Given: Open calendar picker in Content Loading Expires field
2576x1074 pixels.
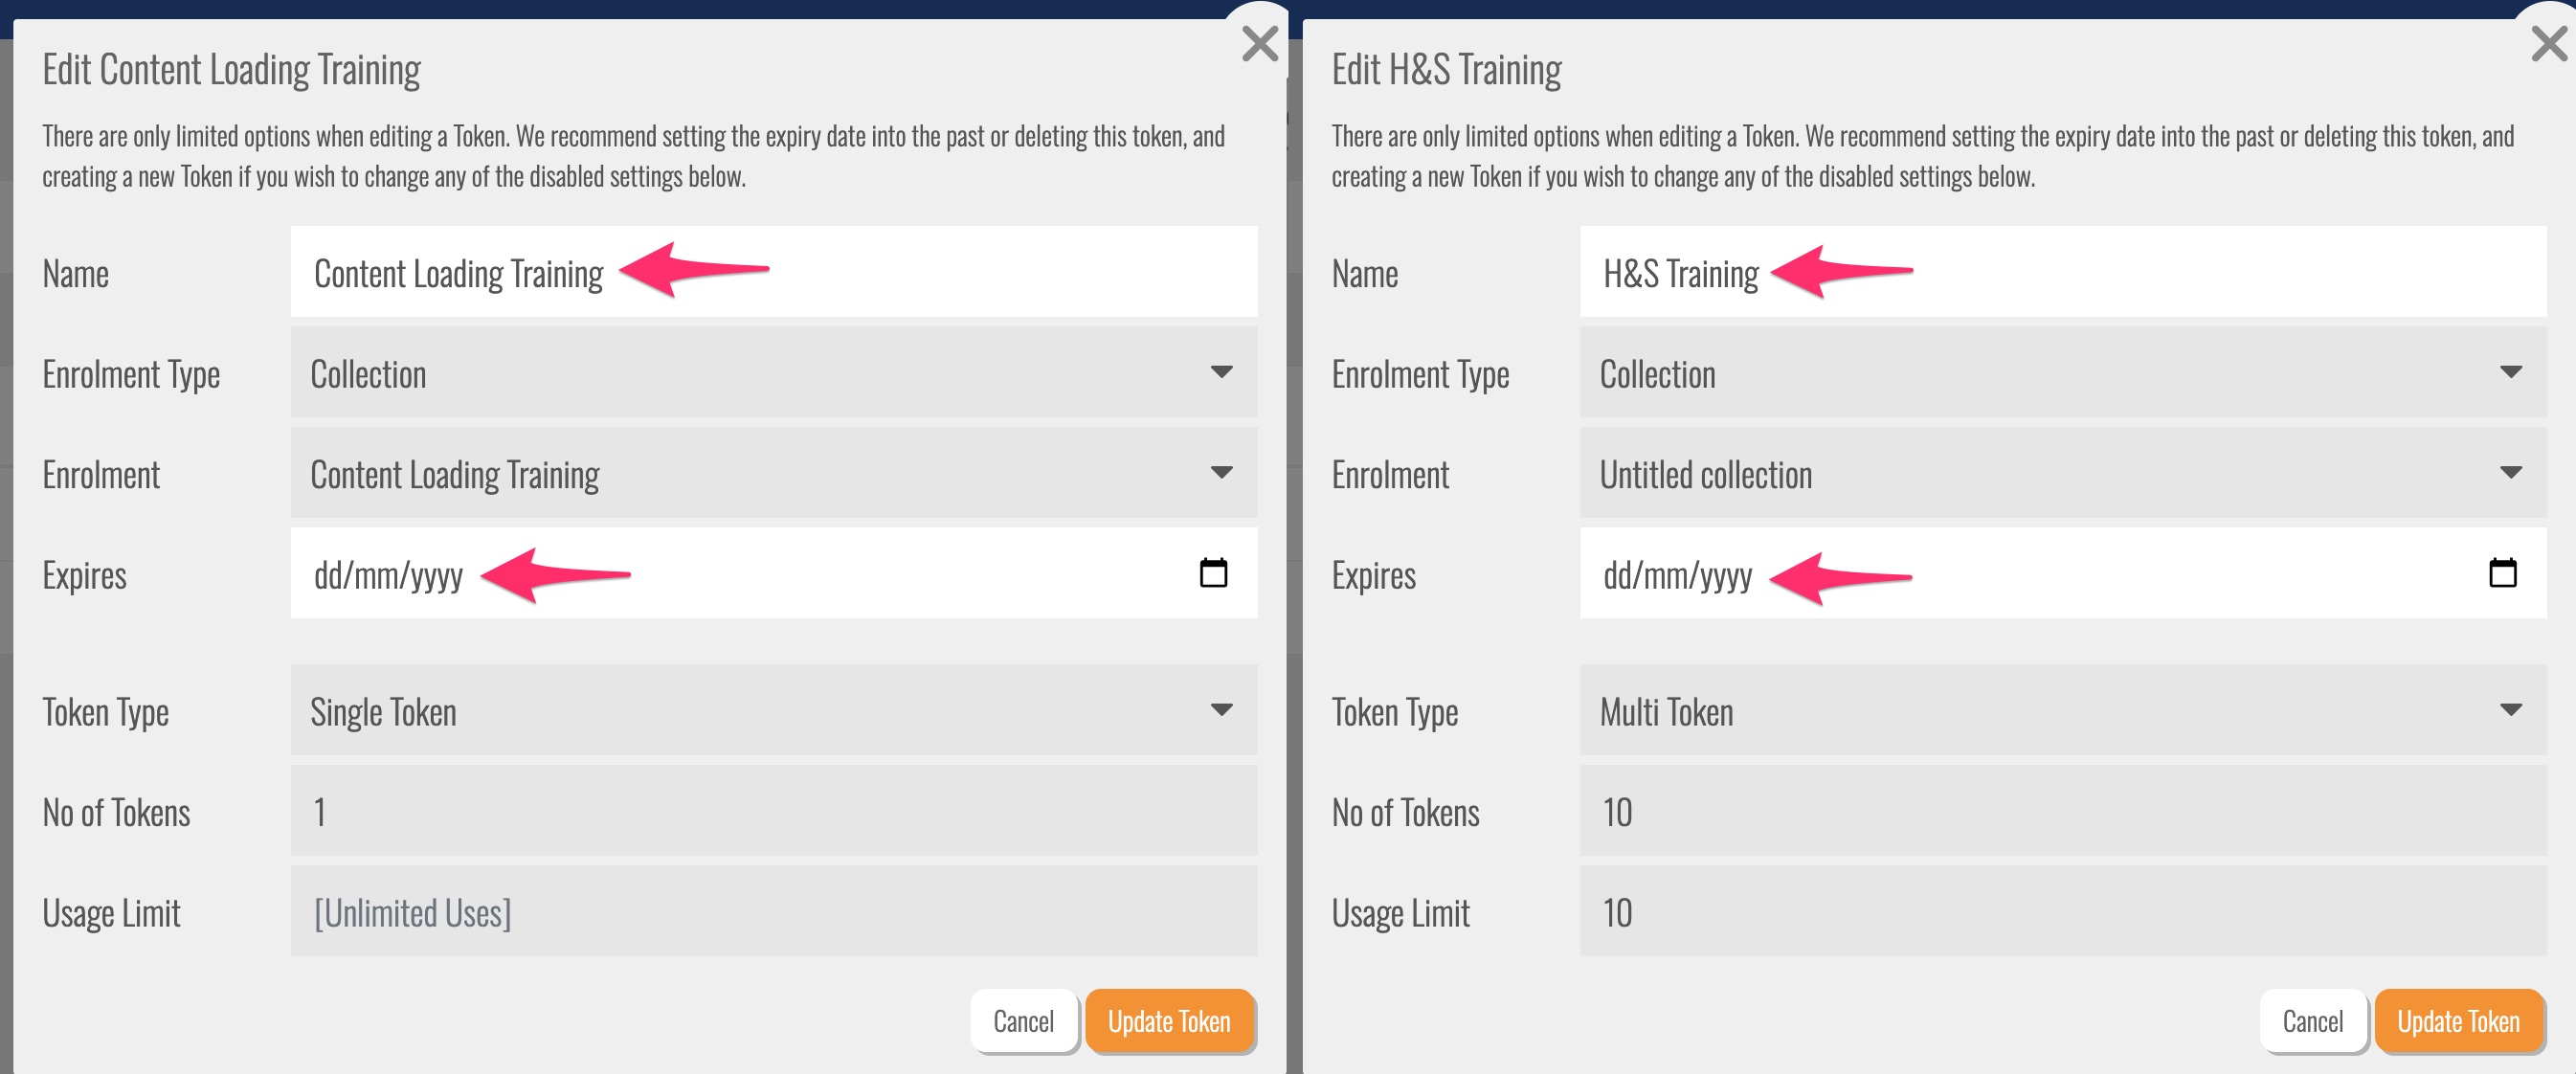Looking at the screenshot, I should click(1213, 573).
